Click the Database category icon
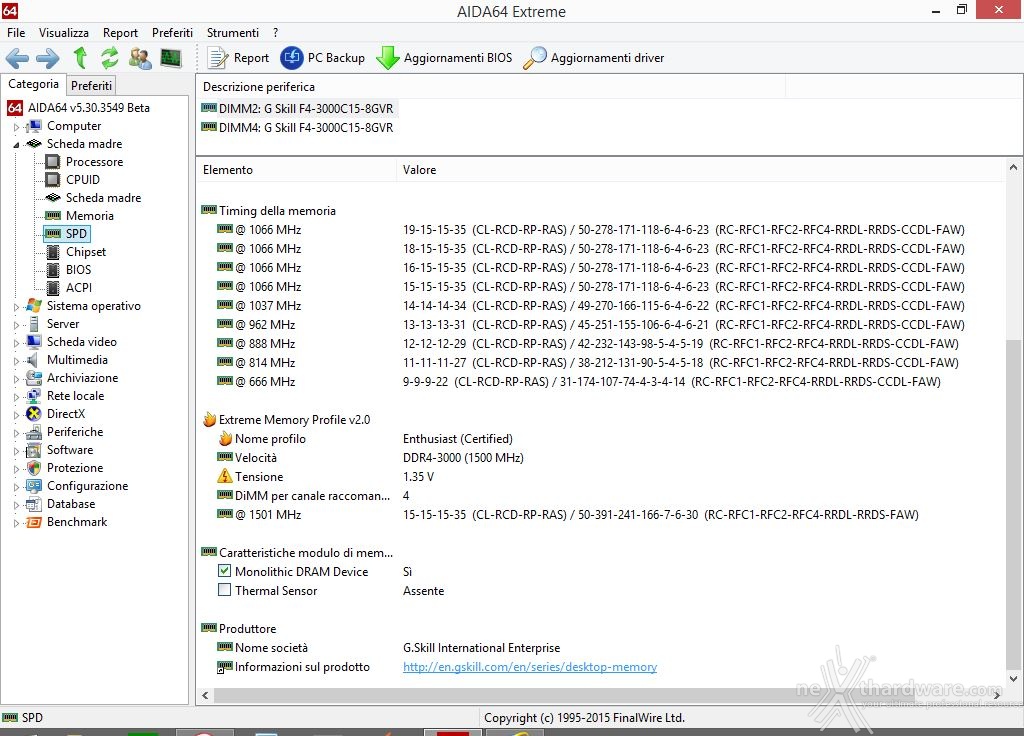 [34, 504]
